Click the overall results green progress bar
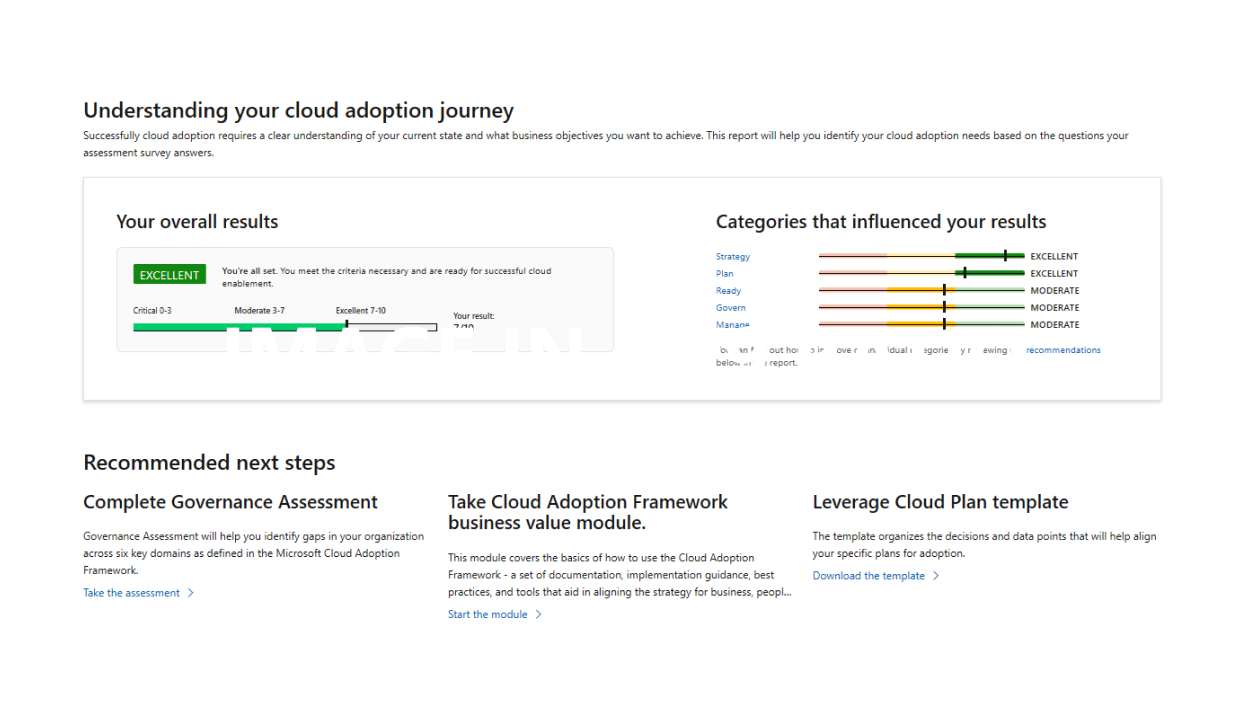The height and width of the screenshot is (704, 1248). [x=238, y=327]
